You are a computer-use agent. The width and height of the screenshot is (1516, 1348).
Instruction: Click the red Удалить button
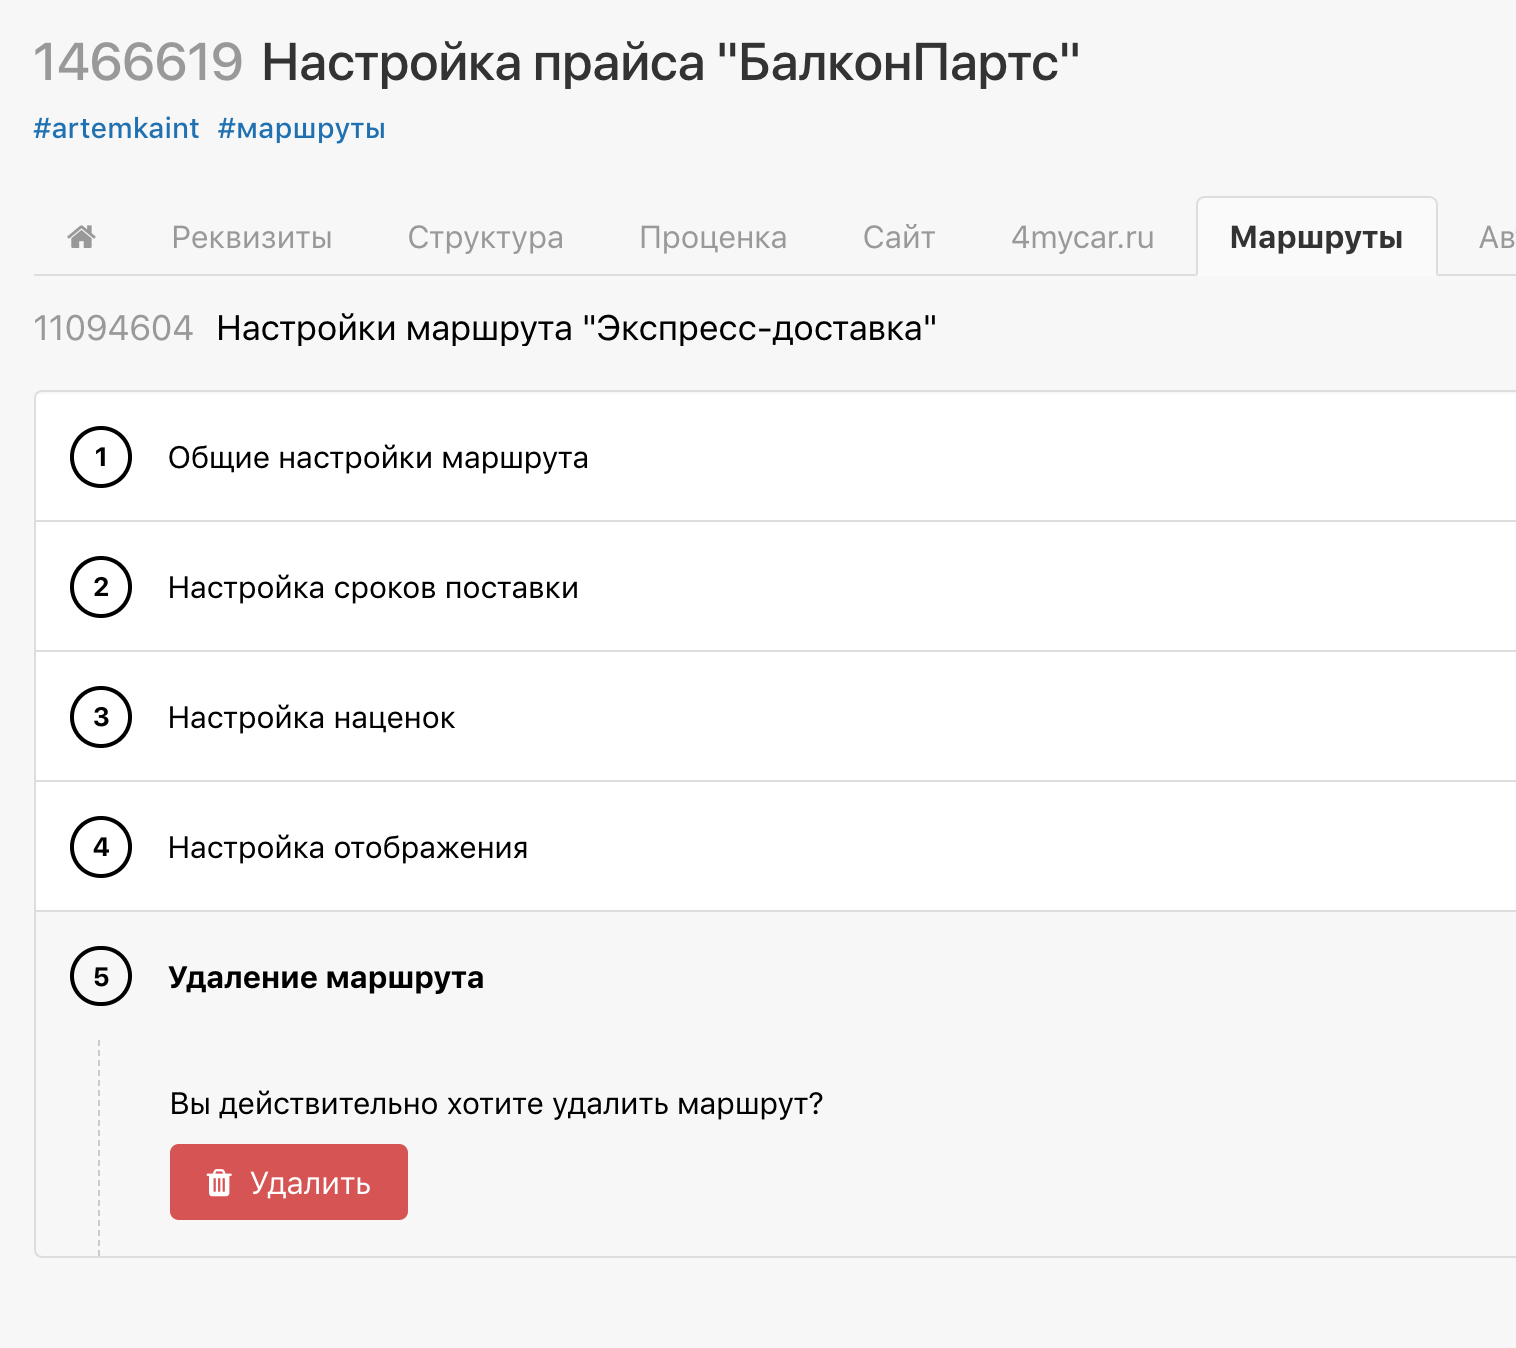289,1182
